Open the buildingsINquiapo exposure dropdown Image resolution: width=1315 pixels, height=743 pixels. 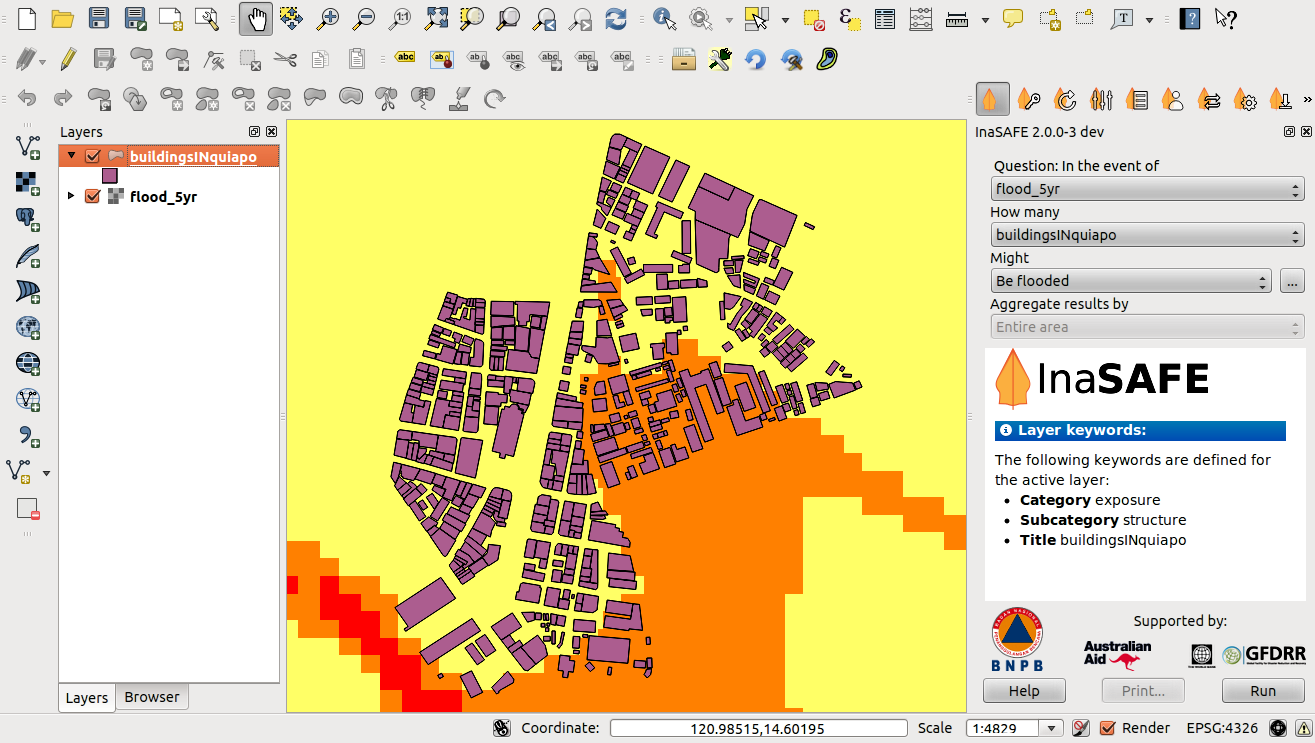1147,235
